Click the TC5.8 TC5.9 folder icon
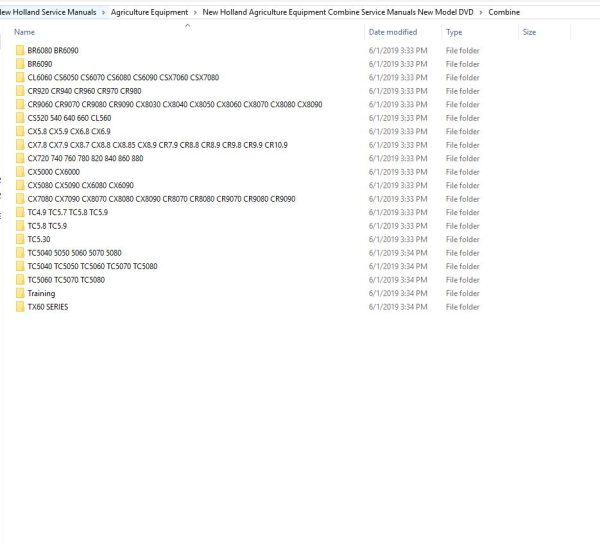 pyautogui.click(x=20, y=226)
